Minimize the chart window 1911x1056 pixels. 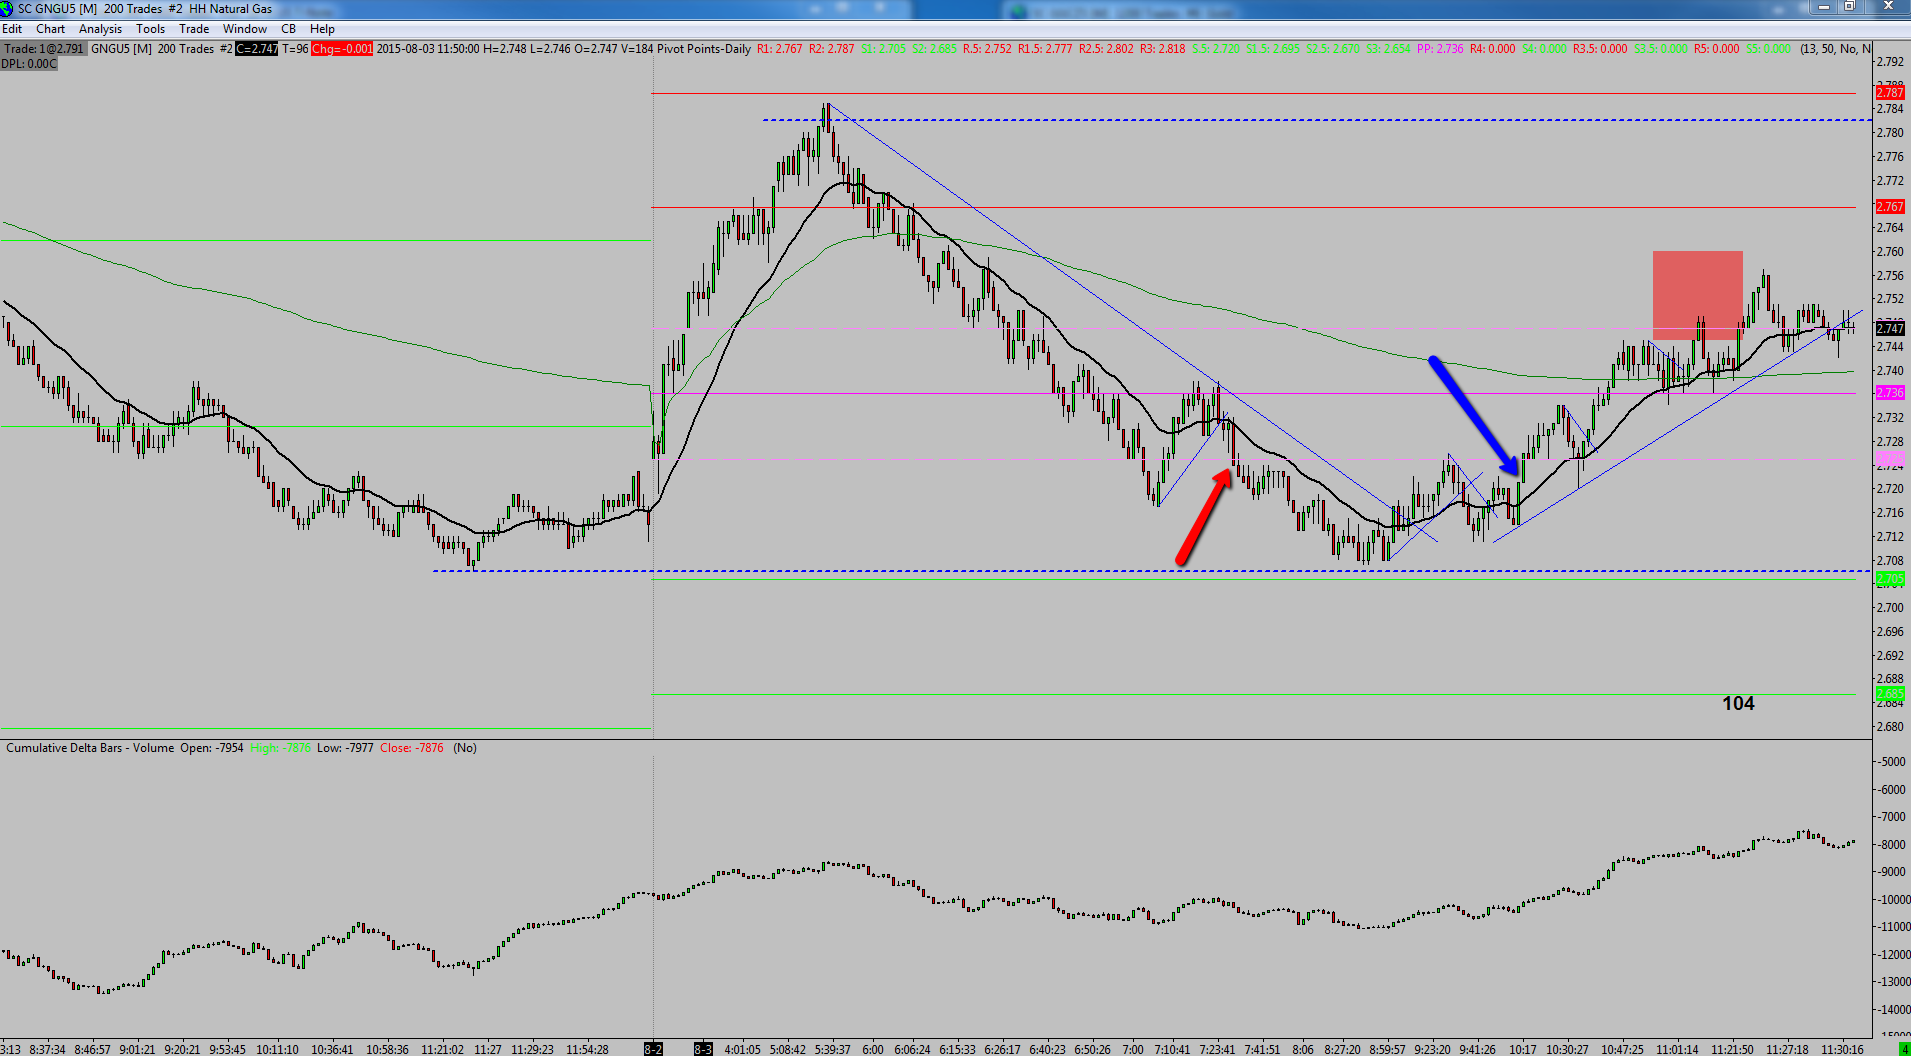tap(1824, 7)
